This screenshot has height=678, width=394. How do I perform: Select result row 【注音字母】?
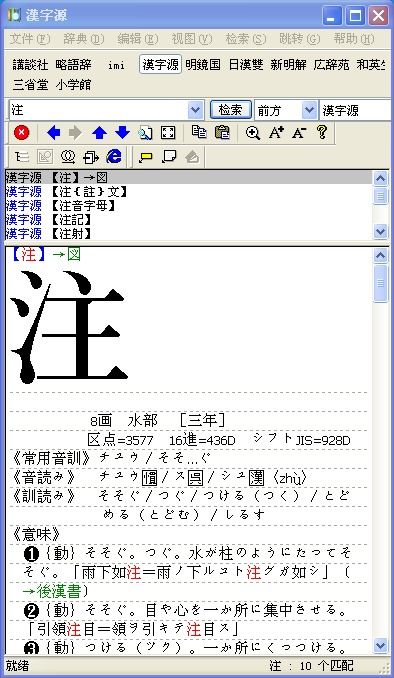click(189, 206)
